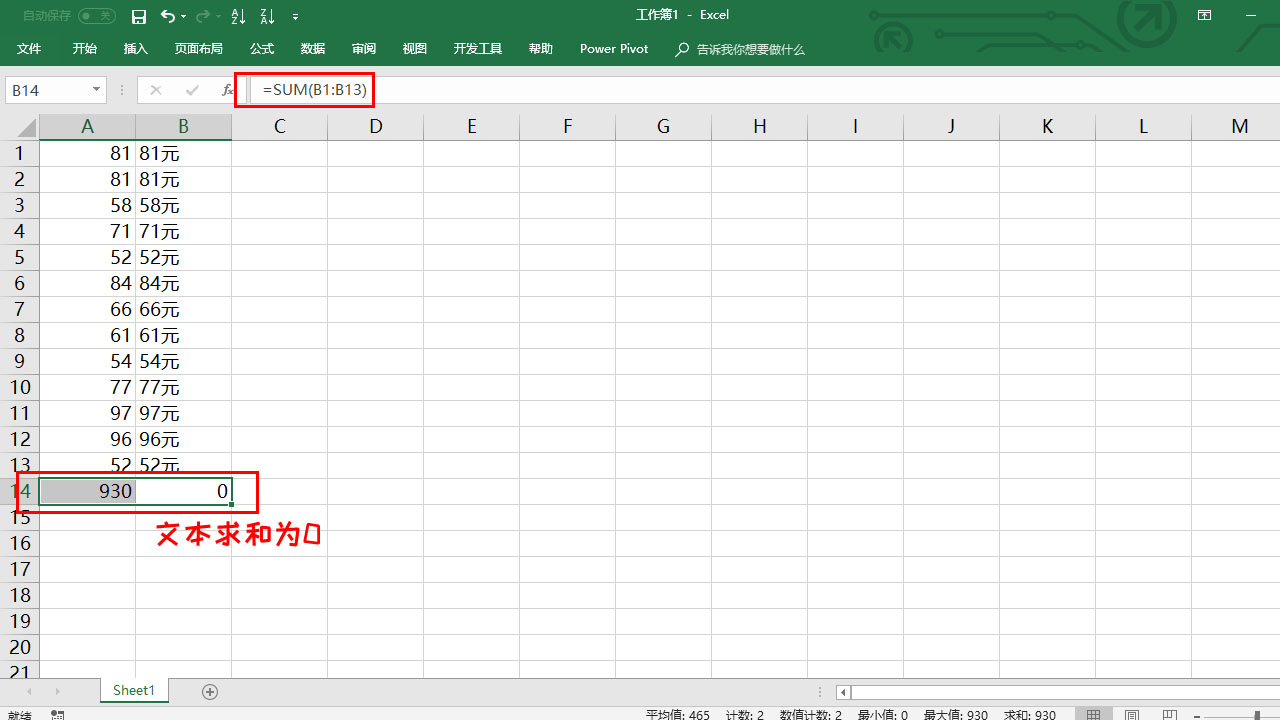Add a new sheet with plus icon
This screenshot has height=720, width=1280.
pyautogui.click(x=210, y=691)
